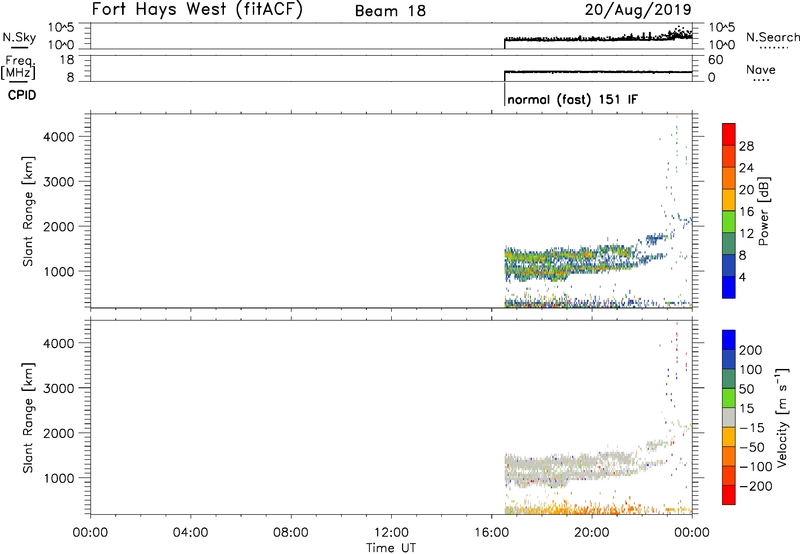Select the 'Beam 18' label

(390, 11)
